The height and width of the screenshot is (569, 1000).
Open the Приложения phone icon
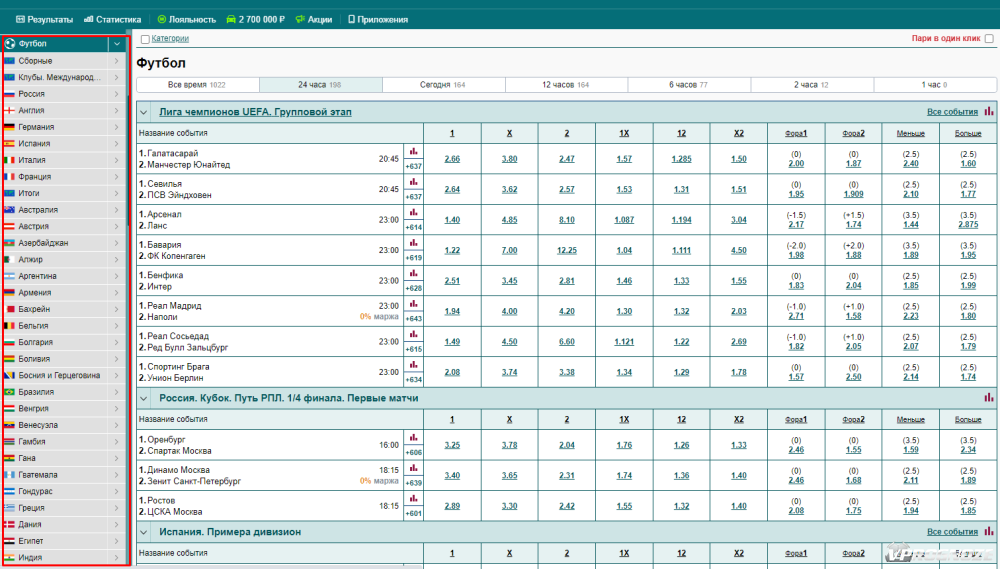[351, 19]
